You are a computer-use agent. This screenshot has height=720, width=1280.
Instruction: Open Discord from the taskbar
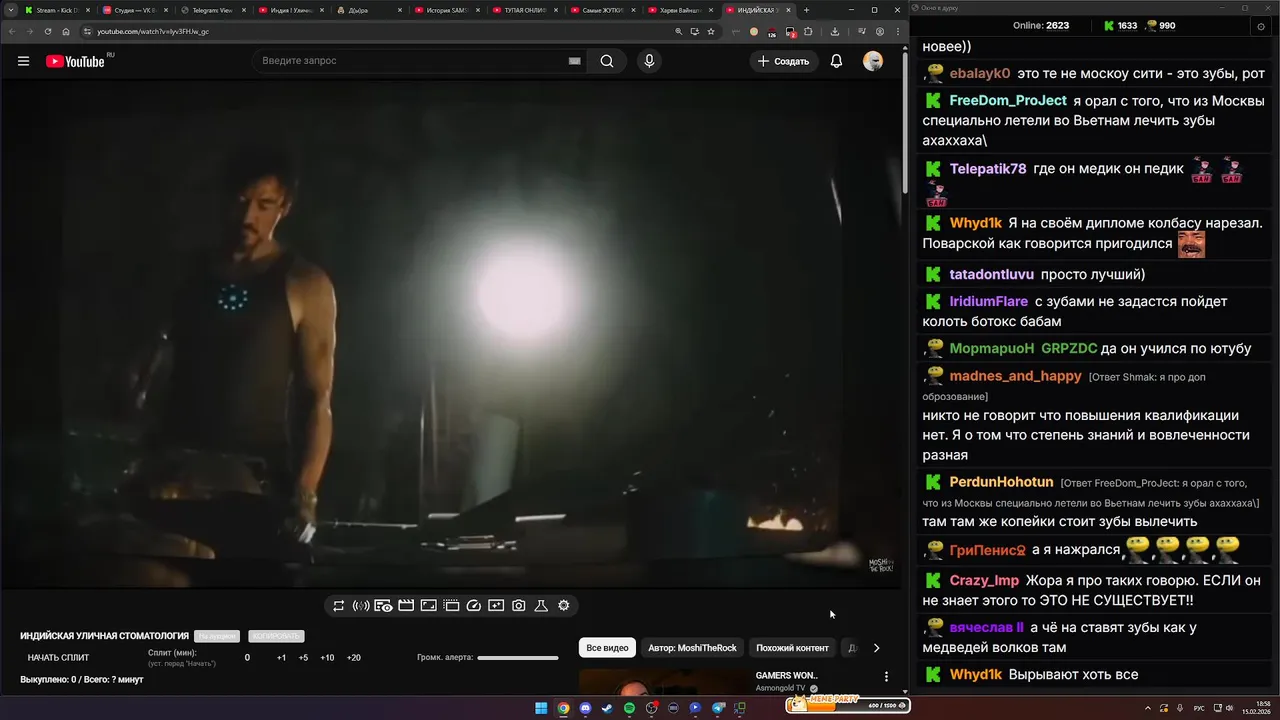(x=585, y=708)
